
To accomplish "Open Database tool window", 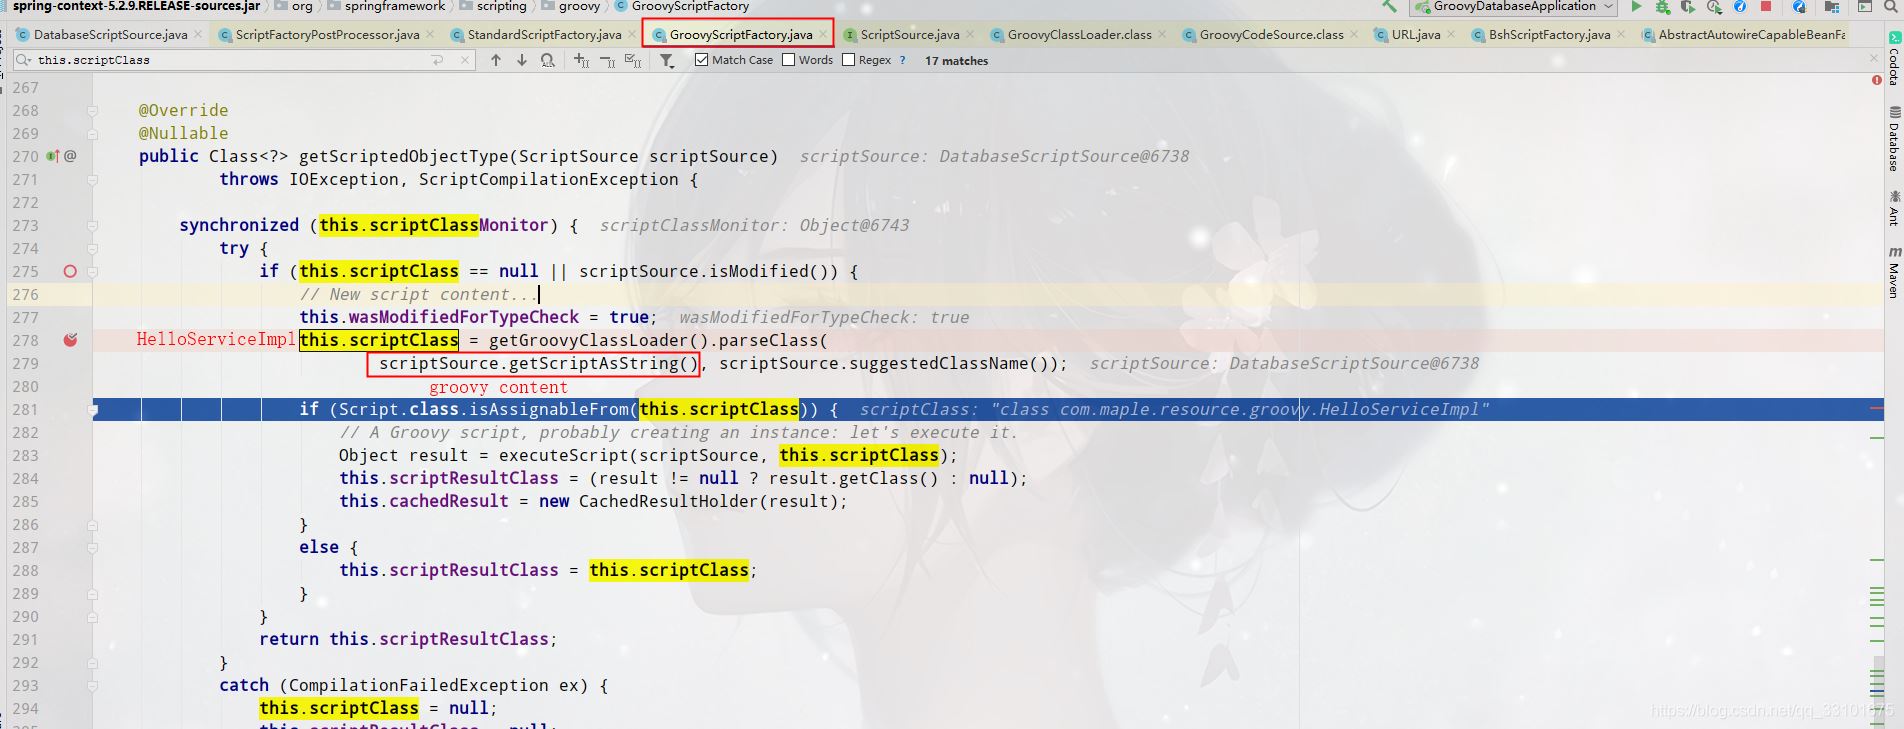I will (1894, 139).
